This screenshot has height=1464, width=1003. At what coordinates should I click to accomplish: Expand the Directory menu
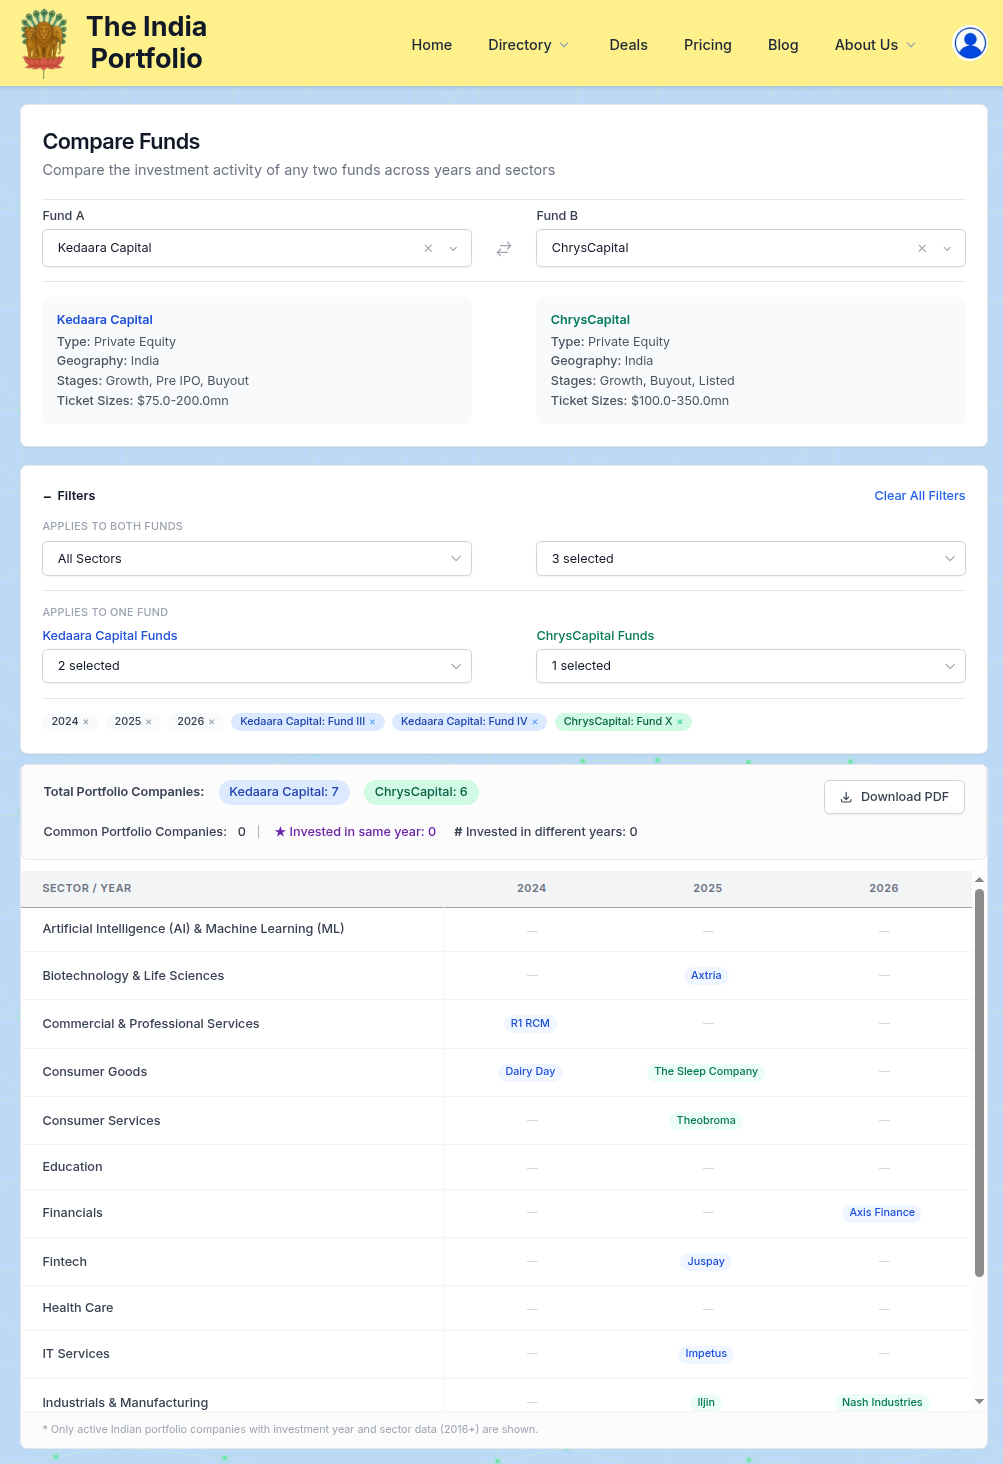point(528,45)
